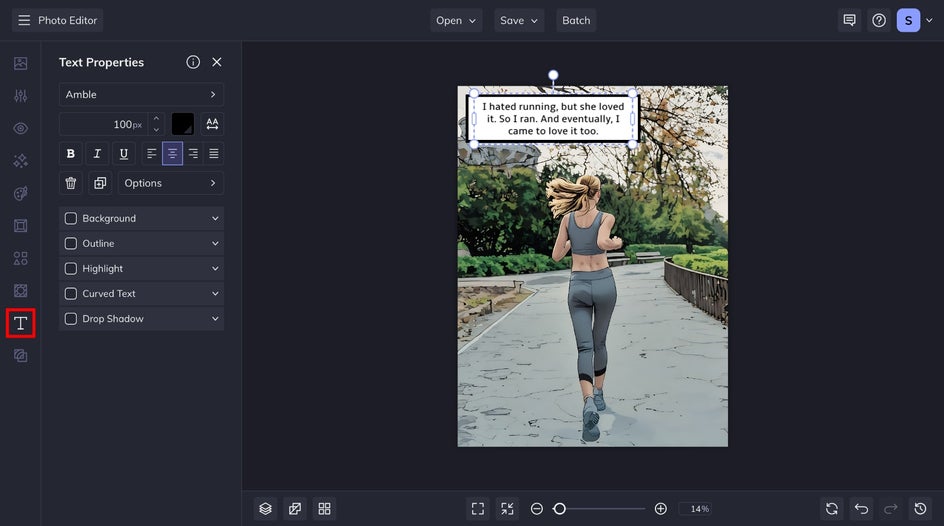
Task: Click the flatten layers export icon
Action: click(x=295, y=509)
